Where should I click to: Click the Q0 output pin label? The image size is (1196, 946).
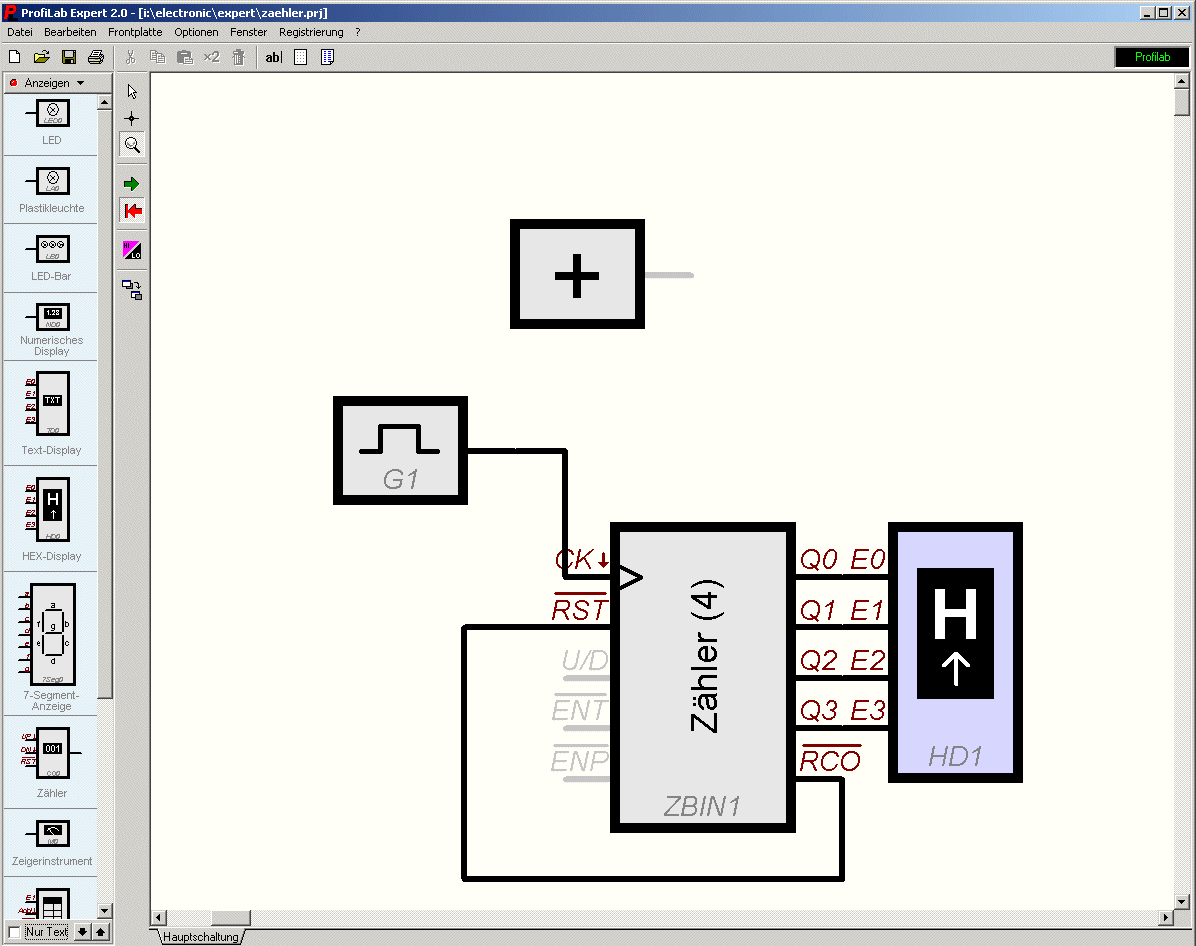(x=818, y=559)
